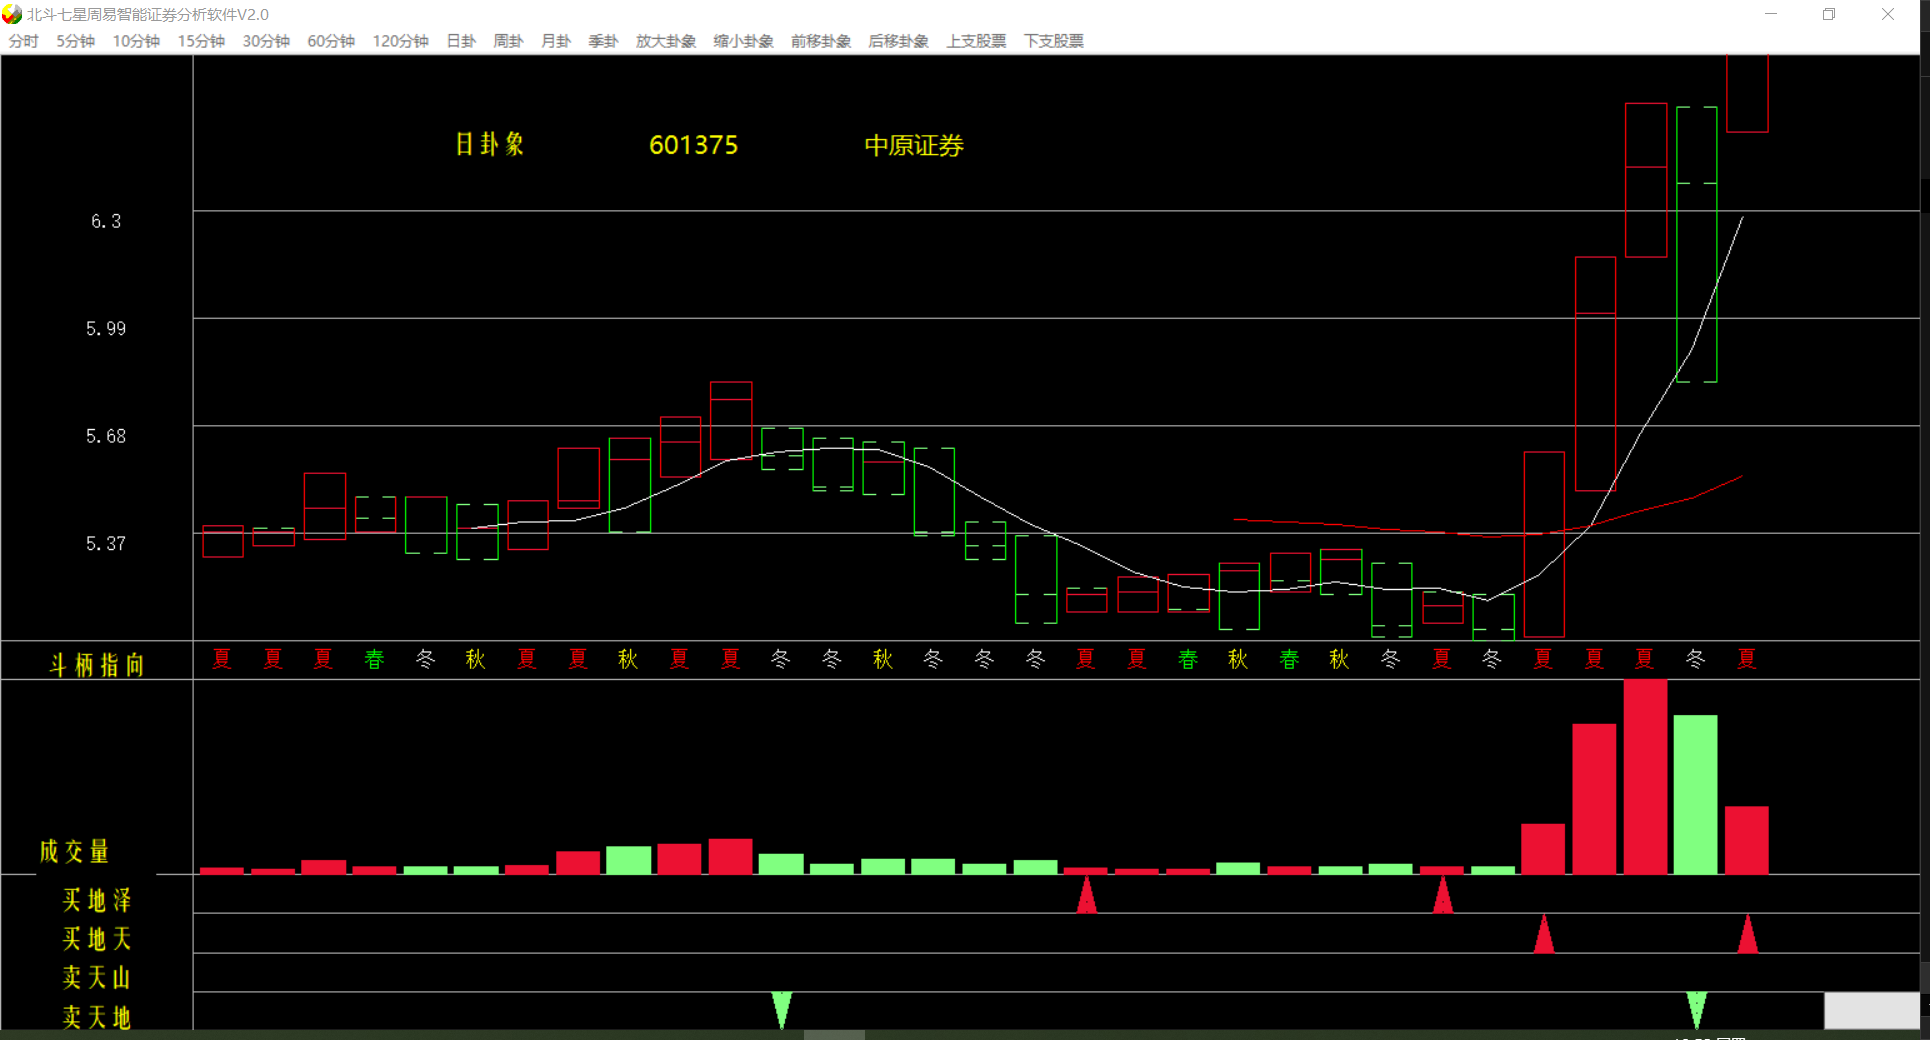1930x1040 pixels.
Task: Click the last 夏 season marker
Action: 1747,659
